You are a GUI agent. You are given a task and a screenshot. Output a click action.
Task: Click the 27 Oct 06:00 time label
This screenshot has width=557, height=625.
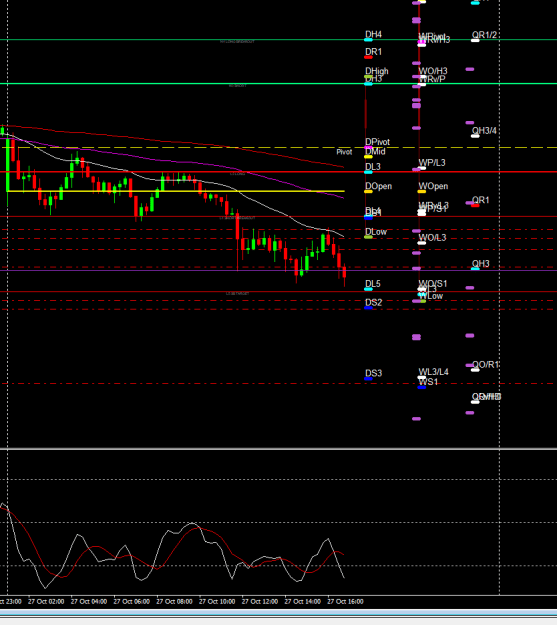[132, 601]
